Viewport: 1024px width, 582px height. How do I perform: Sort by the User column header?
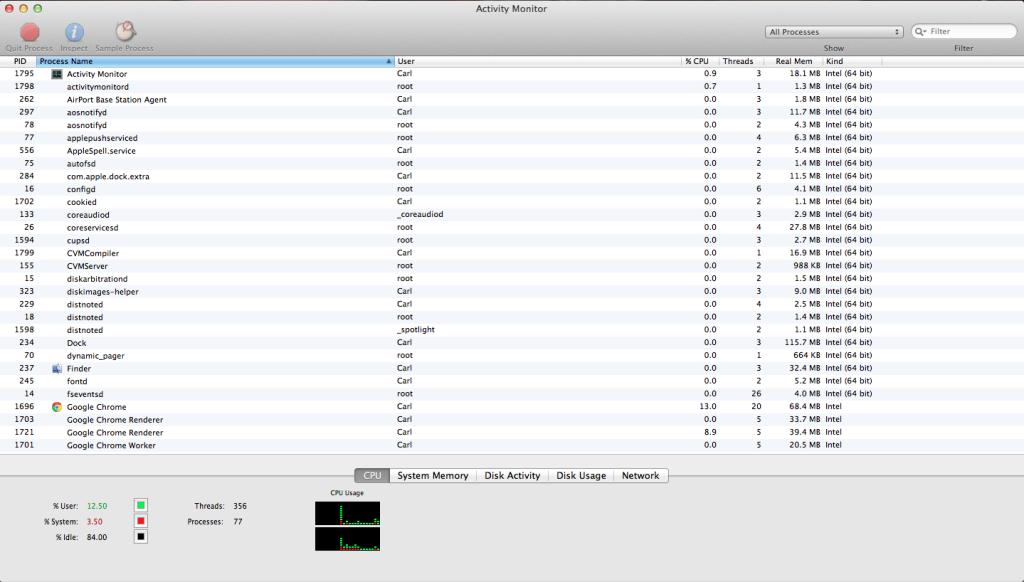pyautogui.click(x=537, y=61)
